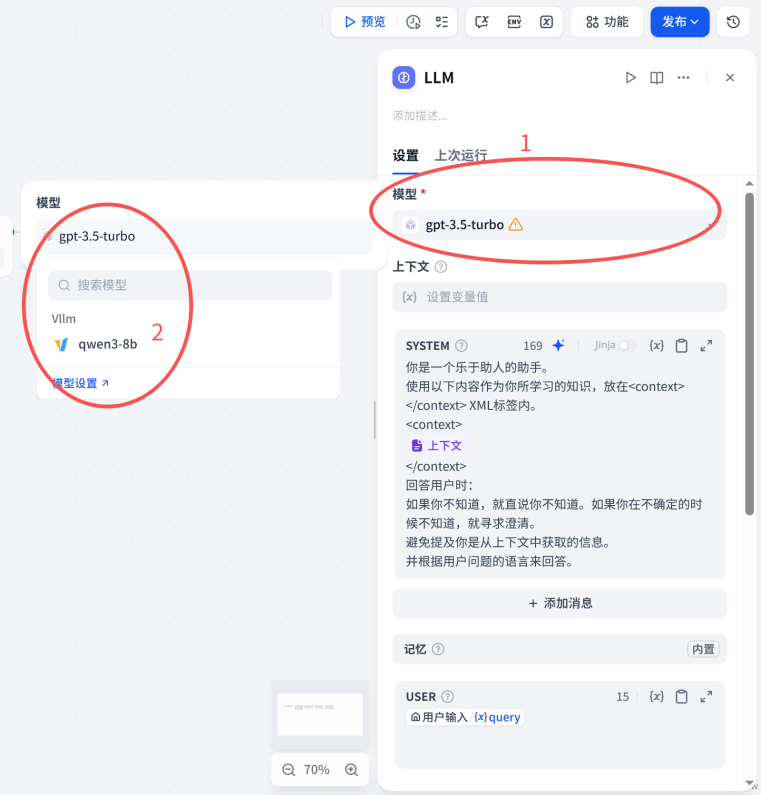Open the checklist icon in top toolbar
The width and height of the screenshot is (761, 795).
pos(442,22)
